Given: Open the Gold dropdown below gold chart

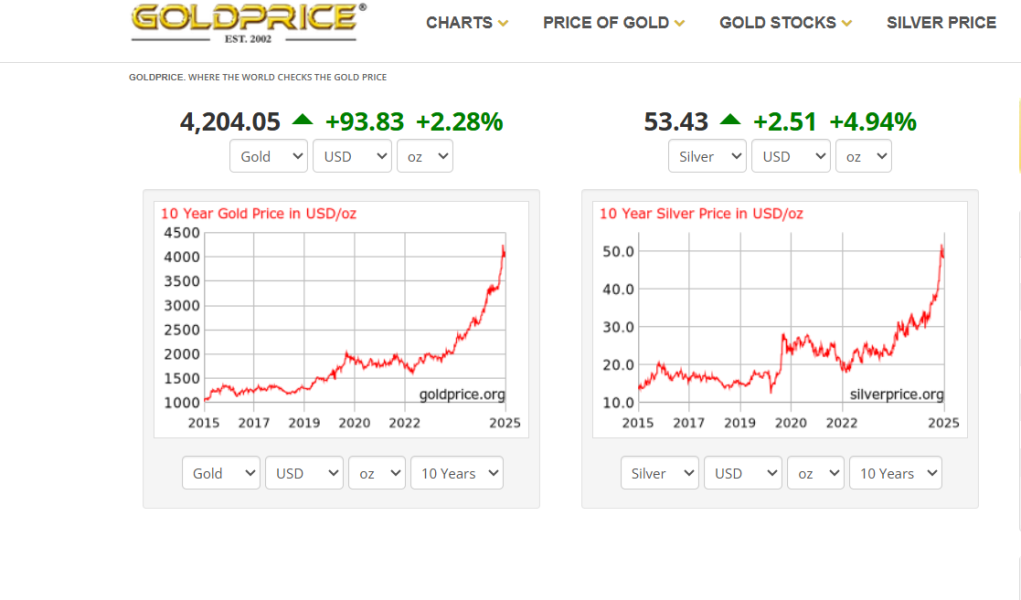Looking at the screenshot, I should point(221,473).
